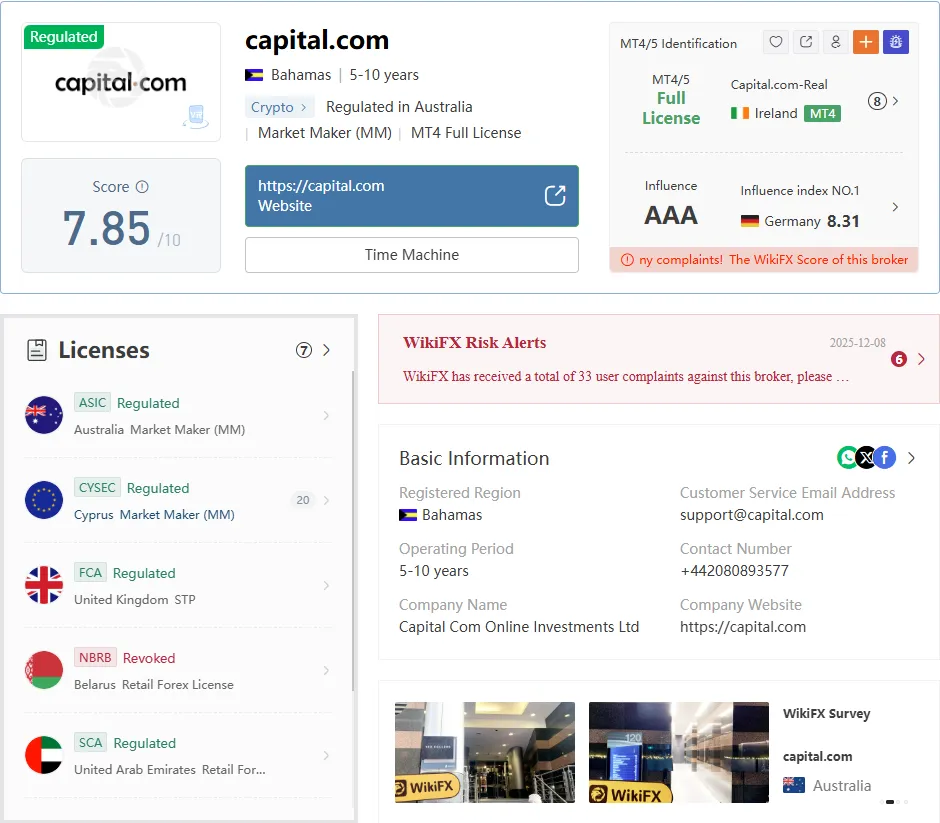Click the first WikiFX survey photo

point(484,752)
